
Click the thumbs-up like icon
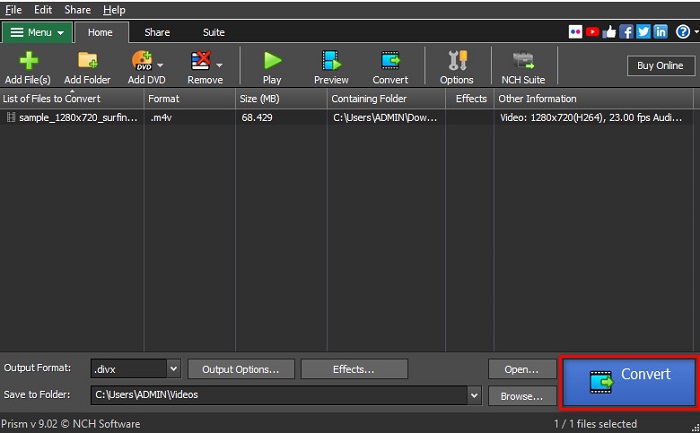[609, 32]
